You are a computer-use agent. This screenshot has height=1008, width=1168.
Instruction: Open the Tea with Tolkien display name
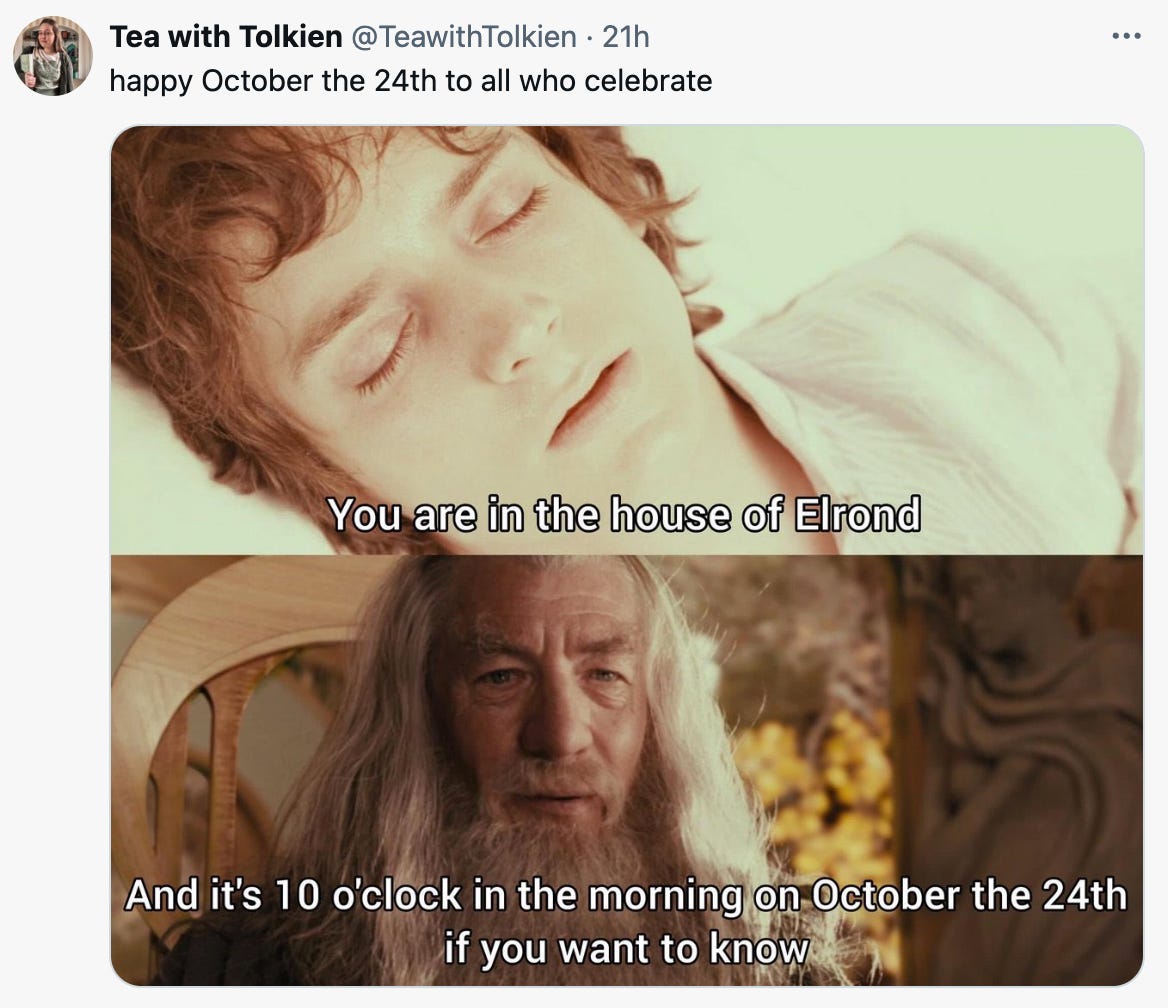[226, 37]
